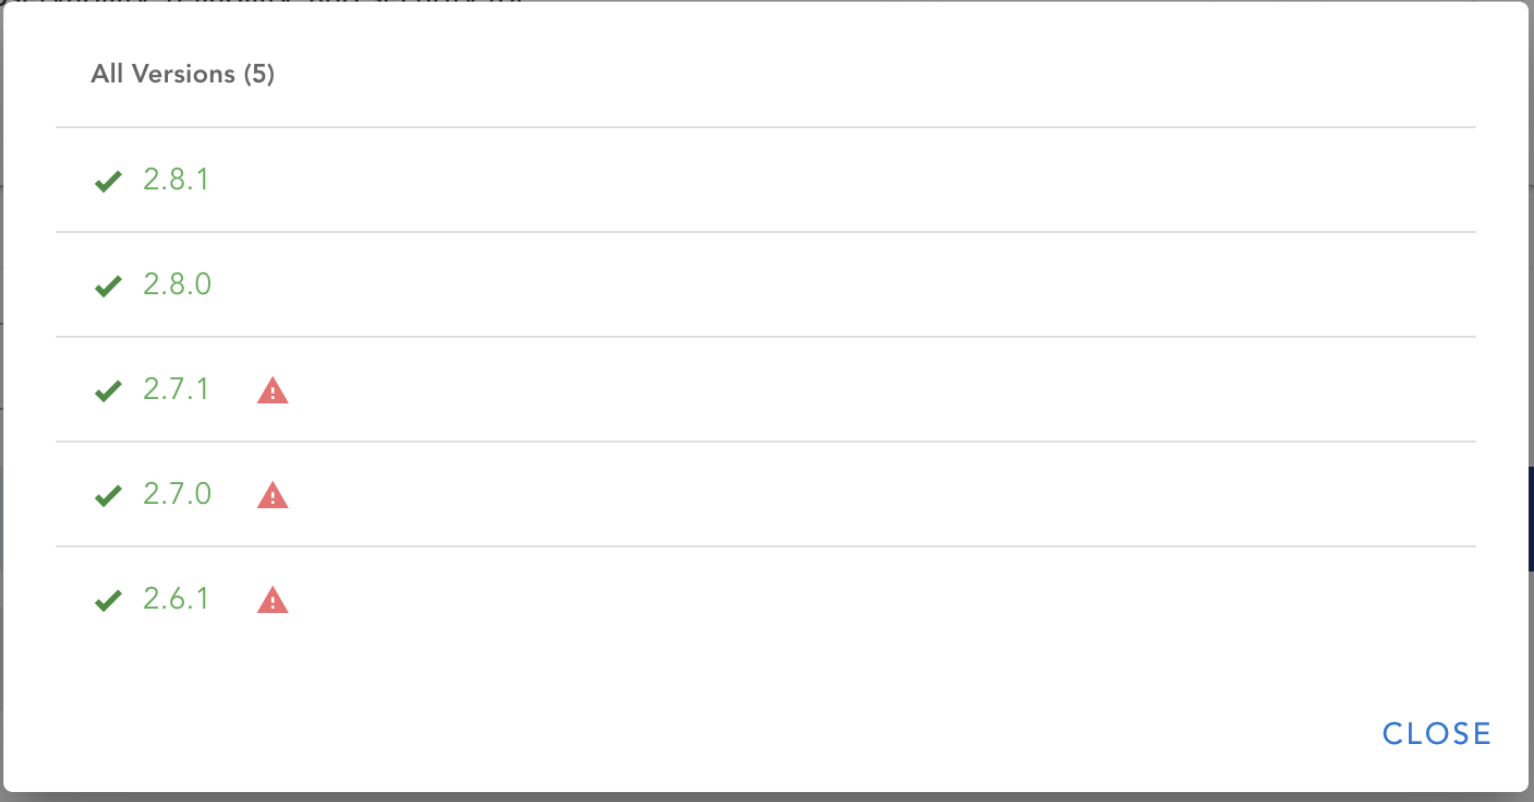Image resolution: width=1534 pixels, height=802 pixels.
Task: Click the blank area of the 2.8.0 row
Action: [800, 285]
